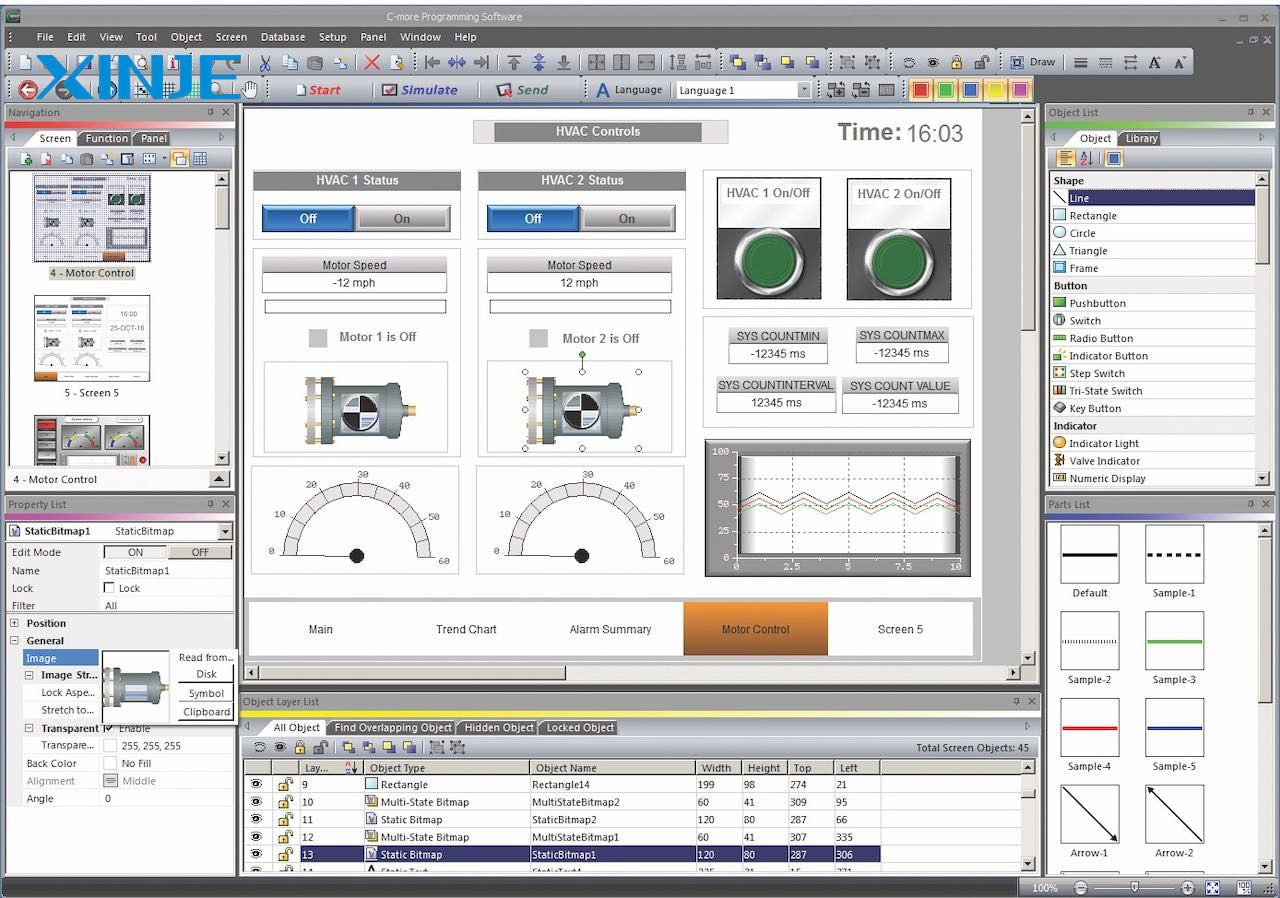Click the grid view icon in Navigation toolbar

click(x=200, y=159)
